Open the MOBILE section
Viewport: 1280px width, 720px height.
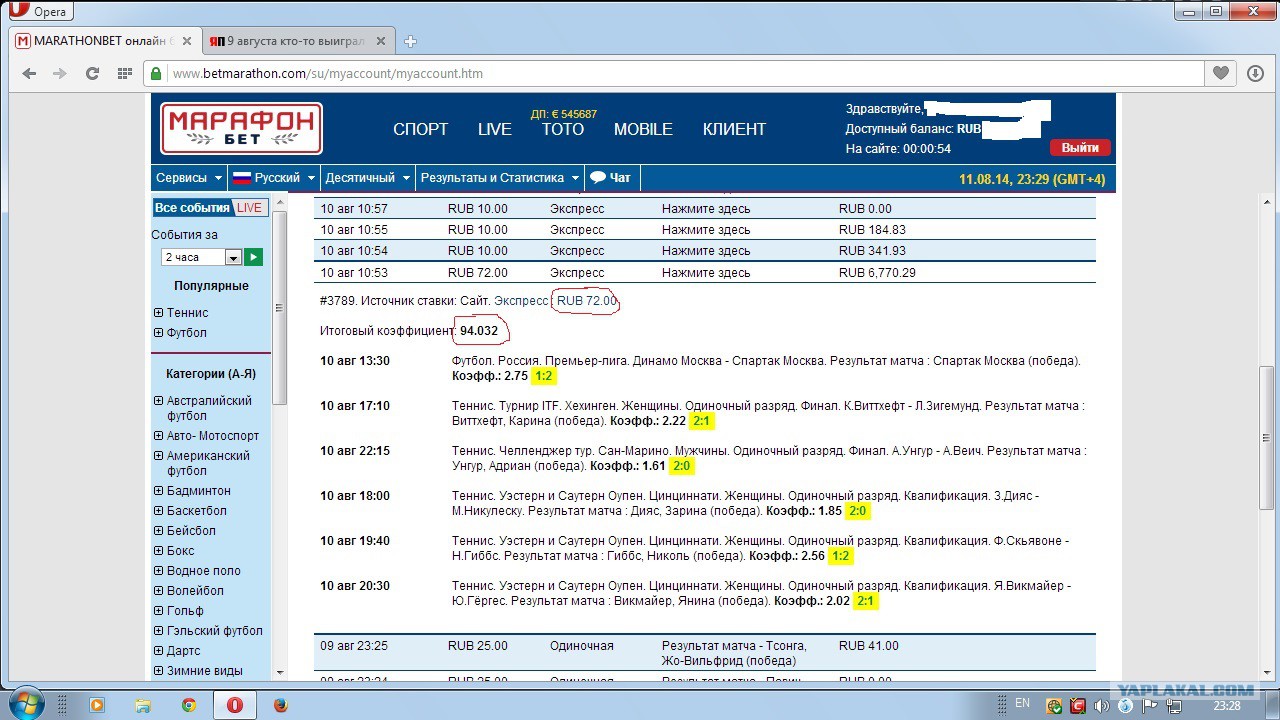[x=643, y=129]
